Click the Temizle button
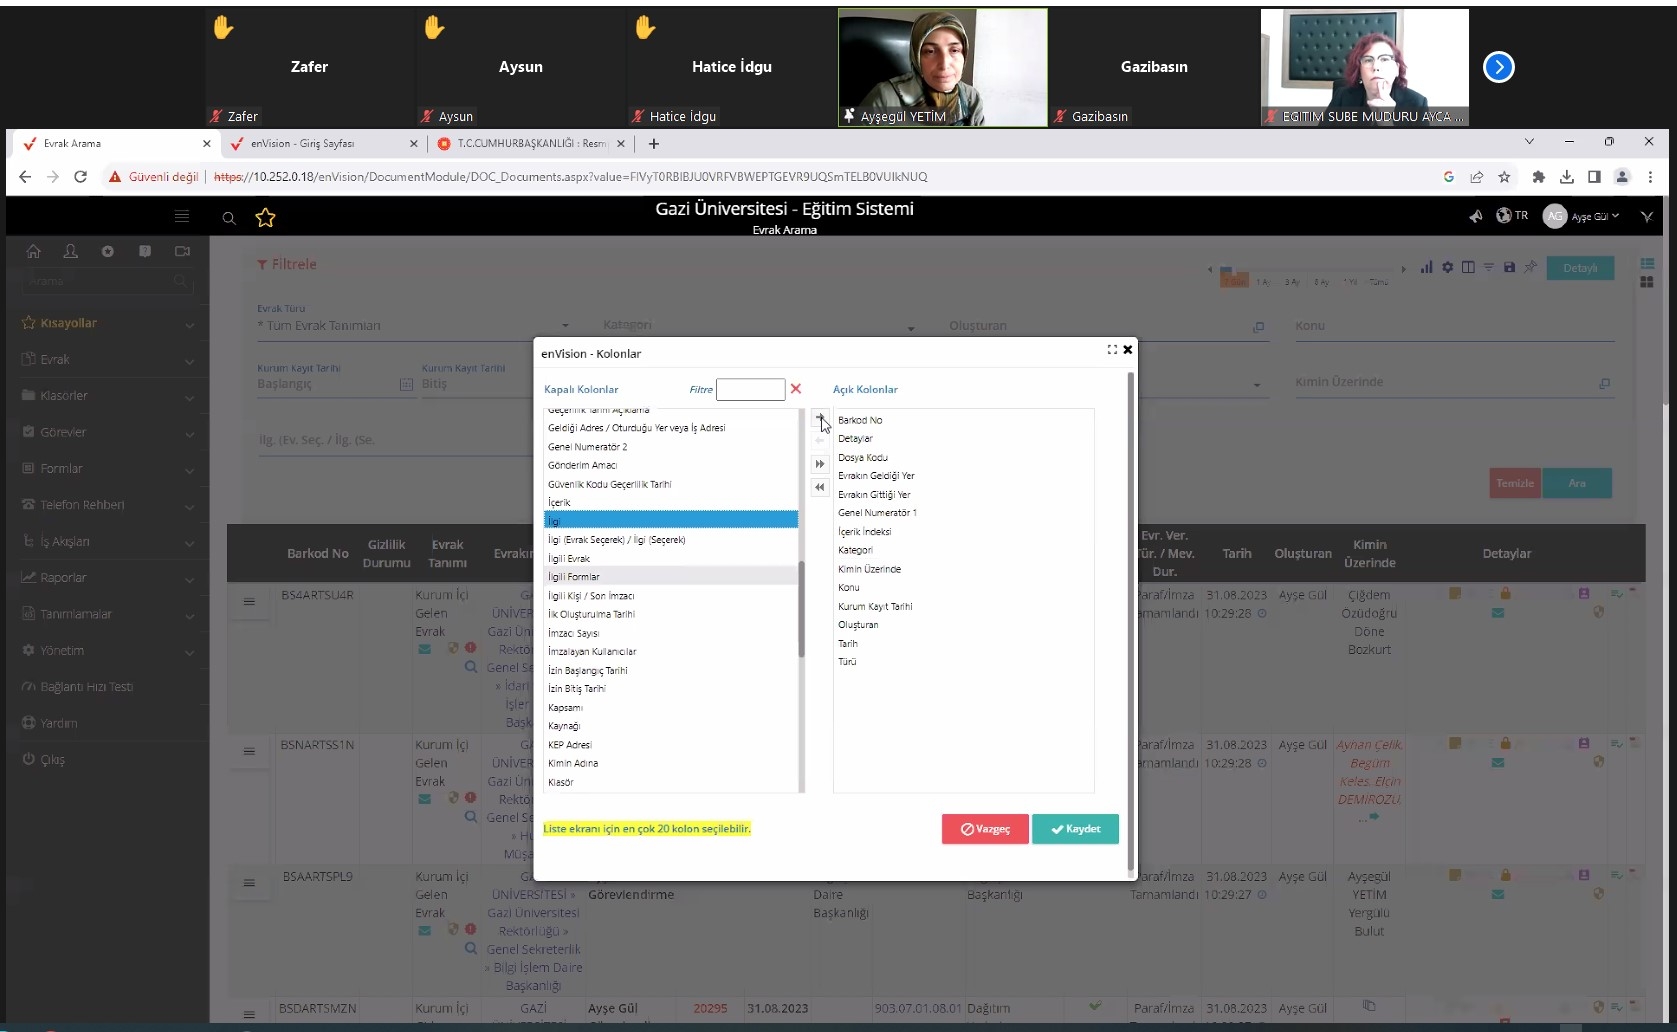This screenshot has height=1032, width=1677. click(x=1515, y=483)
